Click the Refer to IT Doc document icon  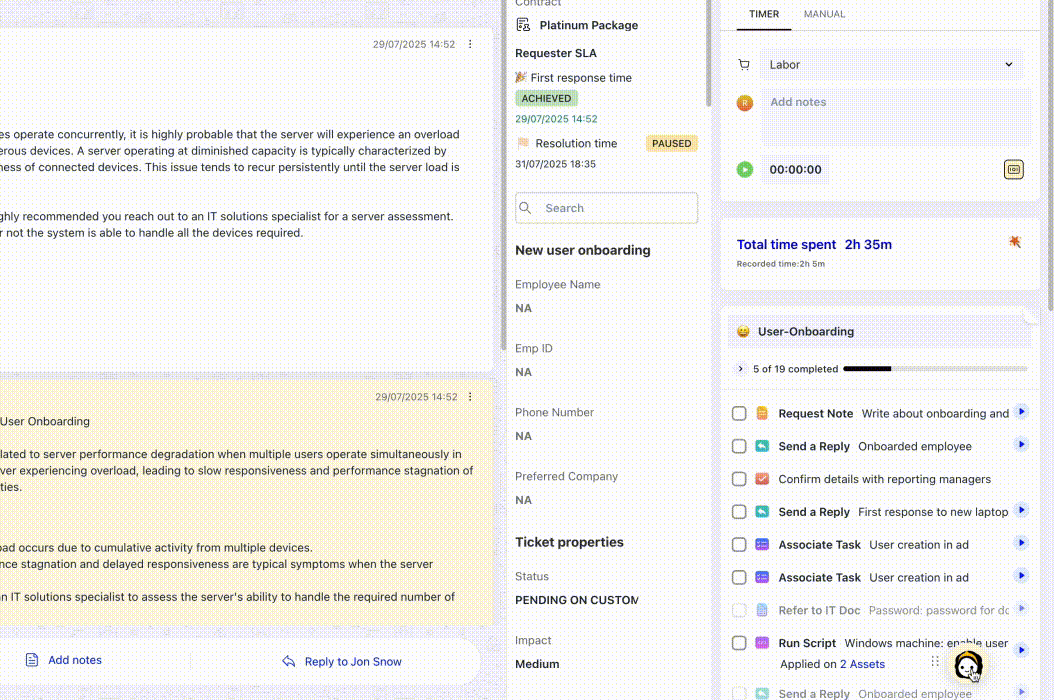[762, 610]
